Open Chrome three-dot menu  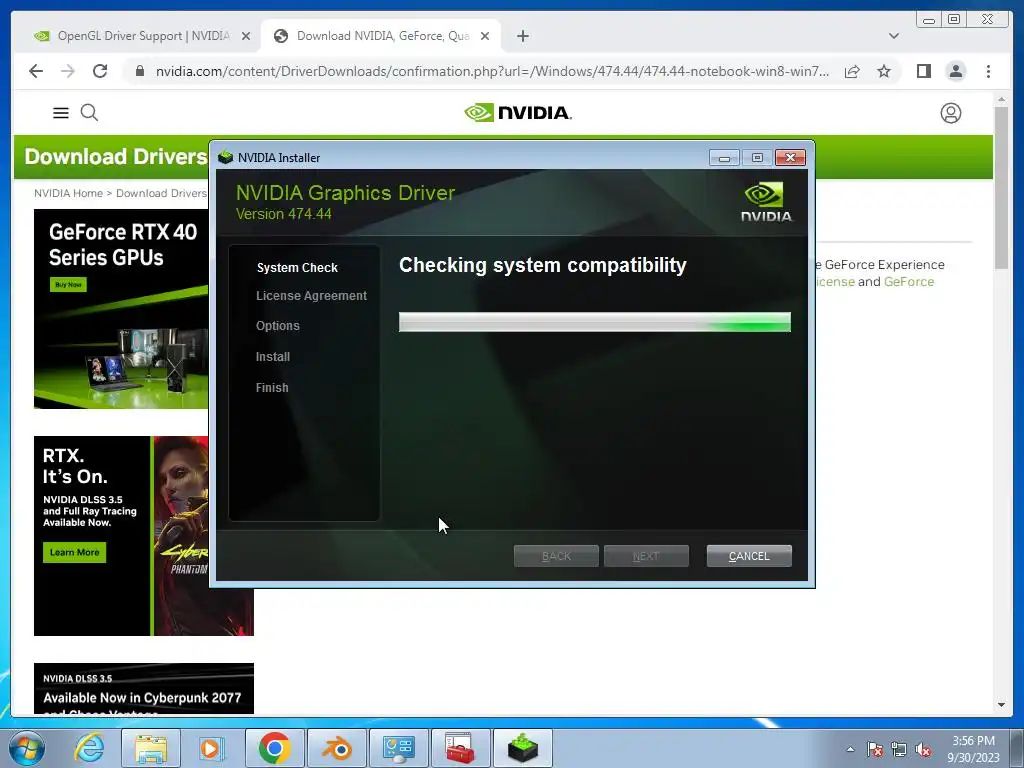click(x=988, y=71)
